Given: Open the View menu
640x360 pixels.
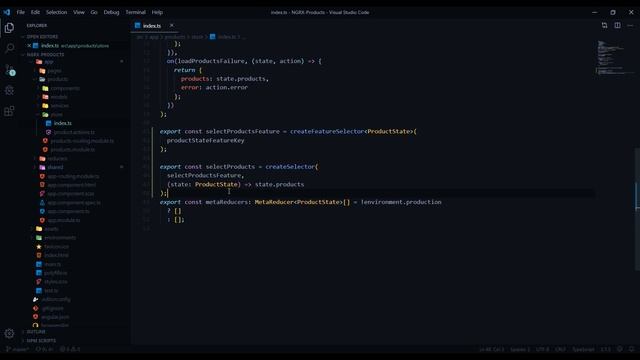Looking at the screenshot, I should (79, 12).
